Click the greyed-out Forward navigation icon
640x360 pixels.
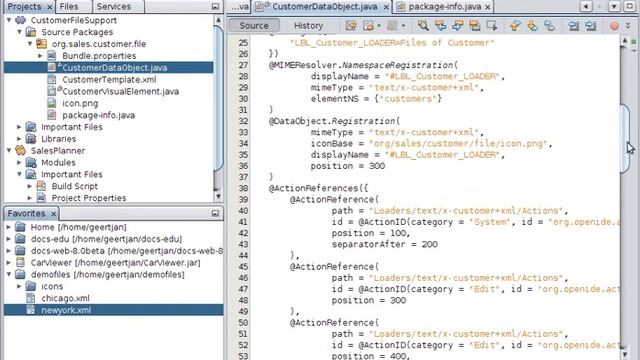coord(392,26)
